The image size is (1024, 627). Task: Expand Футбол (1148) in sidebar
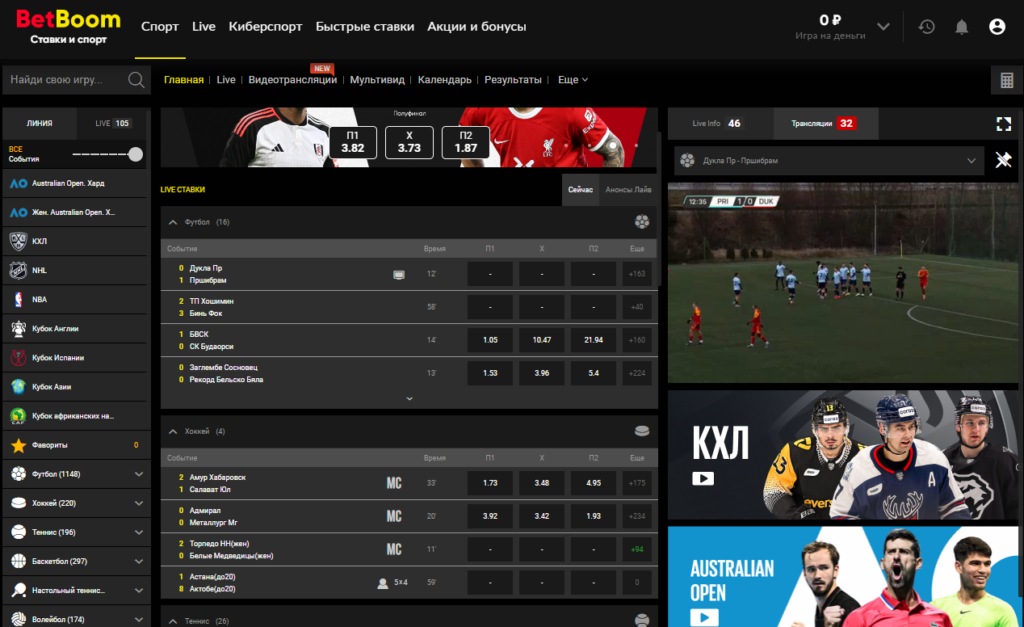pos(138,474)
